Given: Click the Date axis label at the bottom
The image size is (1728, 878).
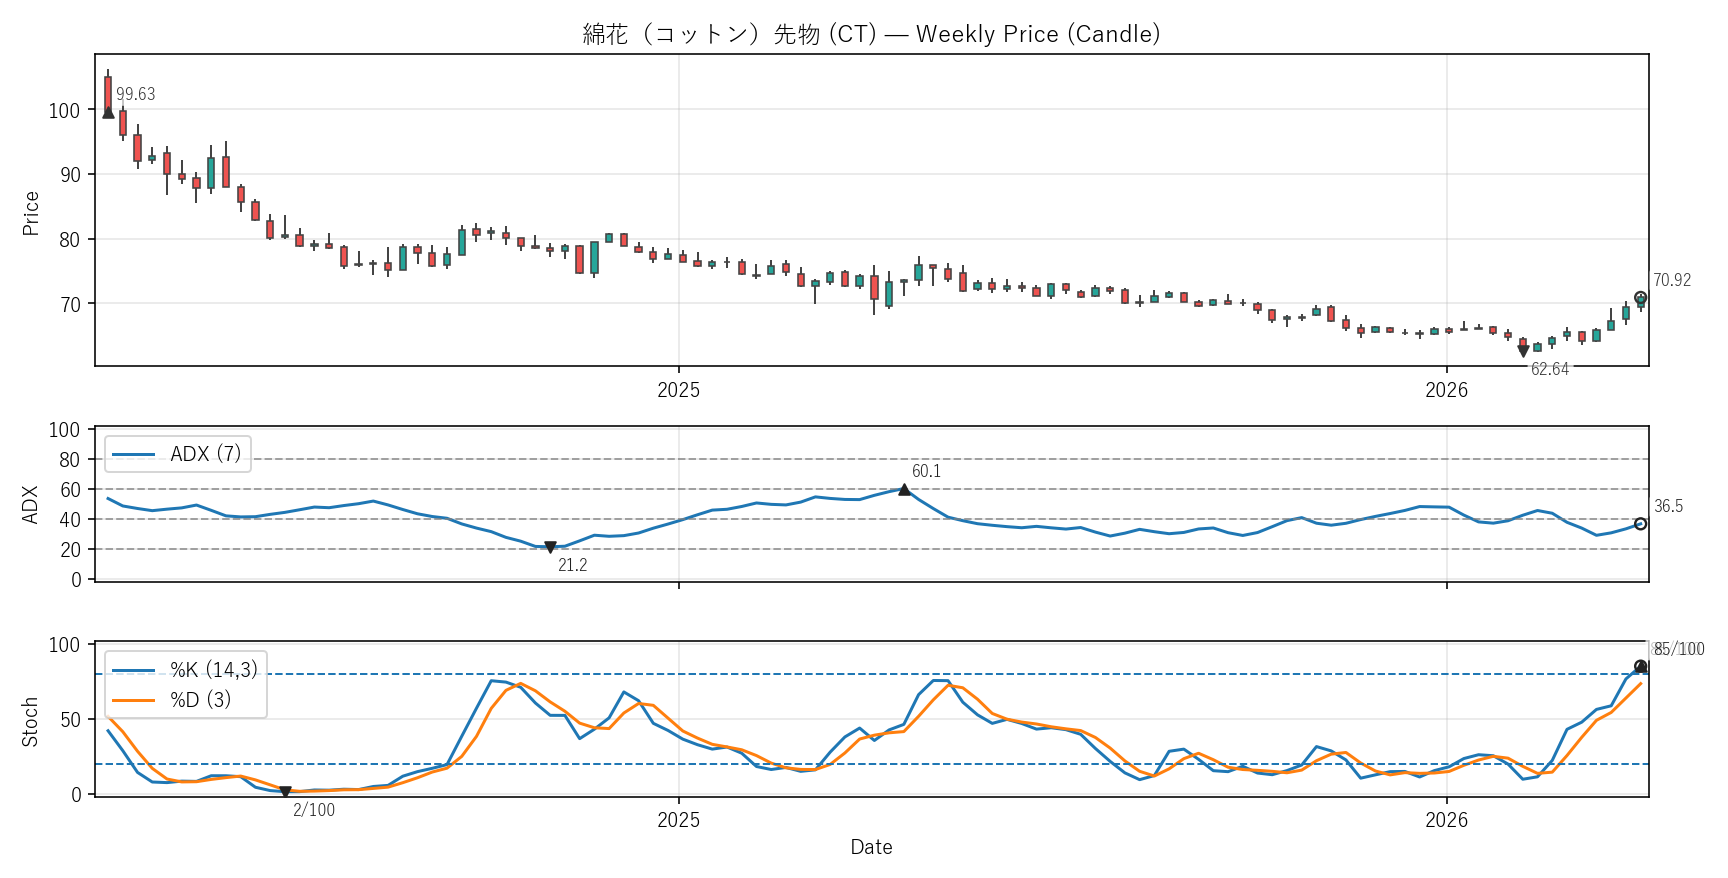Looking at the screenshot, I should [x=871, y=847].
